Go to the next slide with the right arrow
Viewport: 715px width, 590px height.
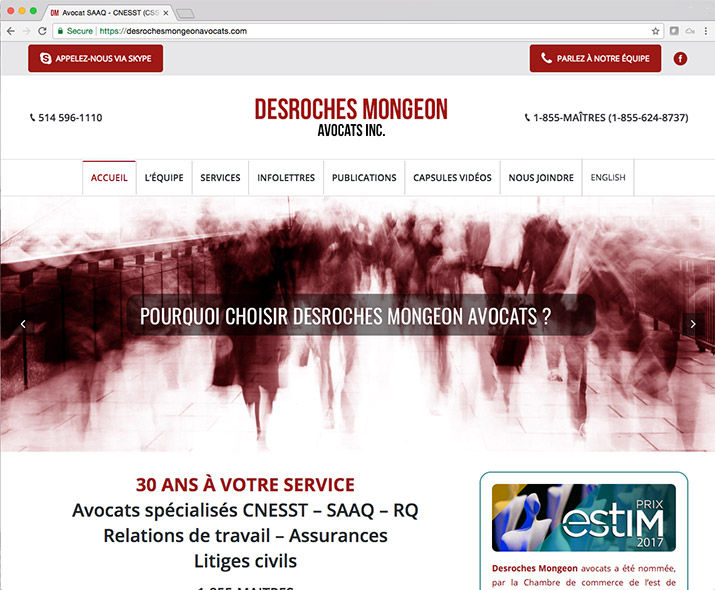coord(693,324)
